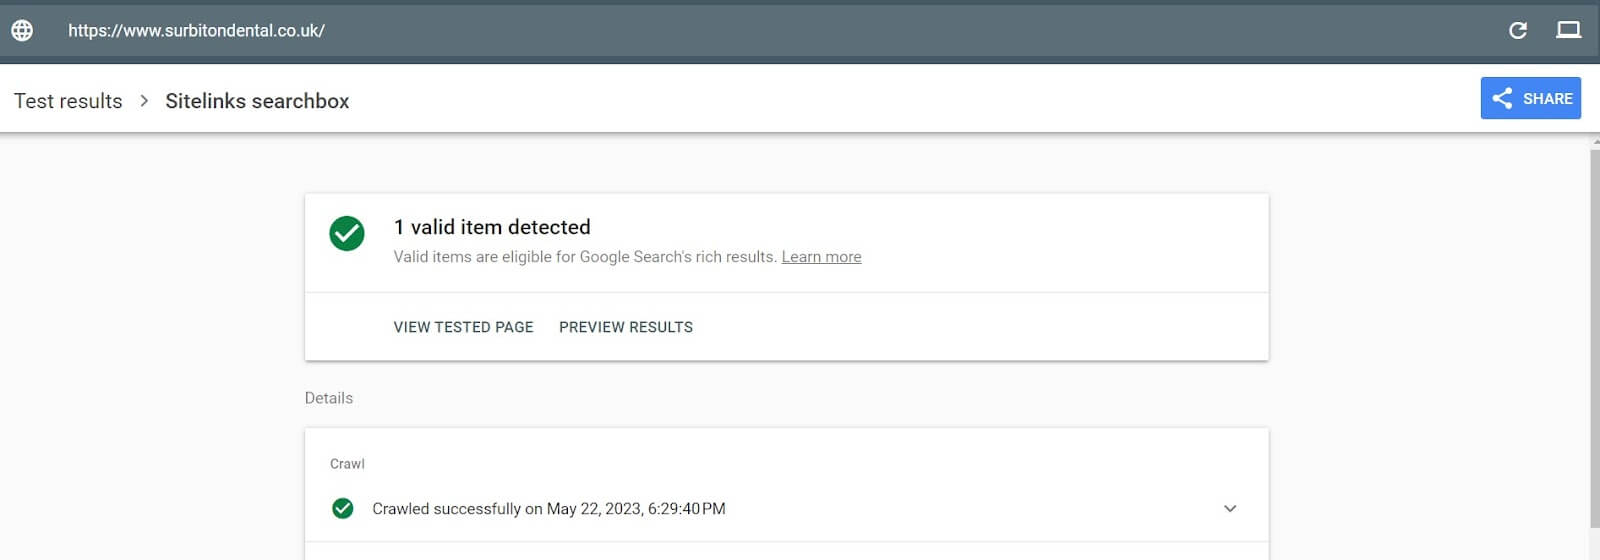Click the vertical scrollbar thumb
Screen dimensions: 1600x560
coord(1594,340)
